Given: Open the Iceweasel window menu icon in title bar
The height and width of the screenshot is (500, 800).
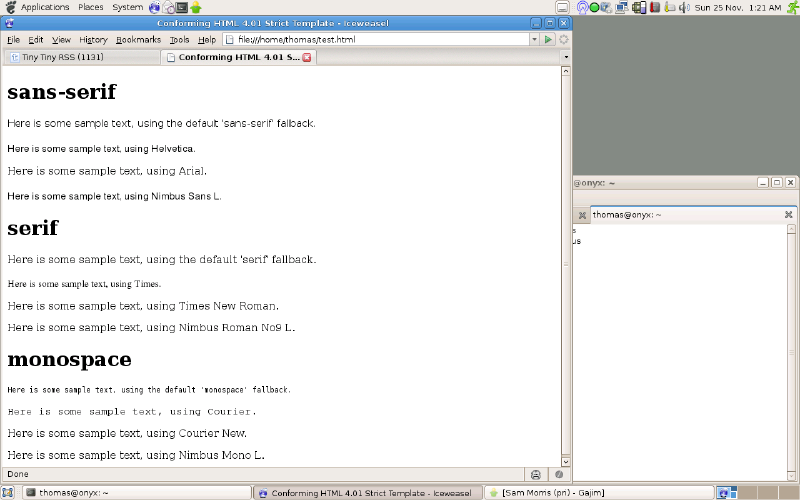Looking at the screenshot, I should 9,23.
